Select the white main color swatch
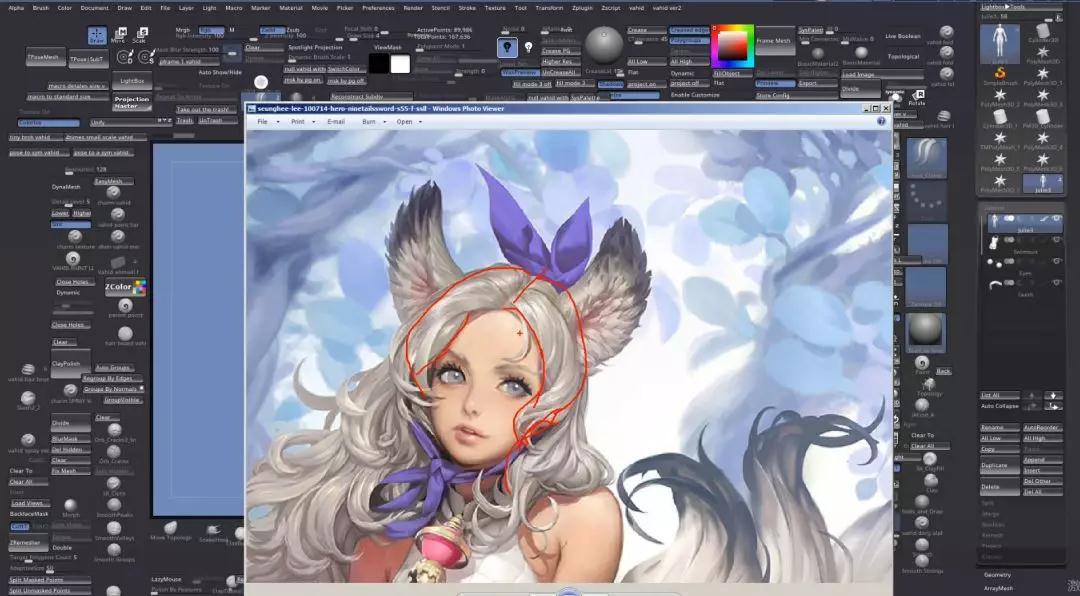This screenshot has width=1080, height=596. pos(400,63)
